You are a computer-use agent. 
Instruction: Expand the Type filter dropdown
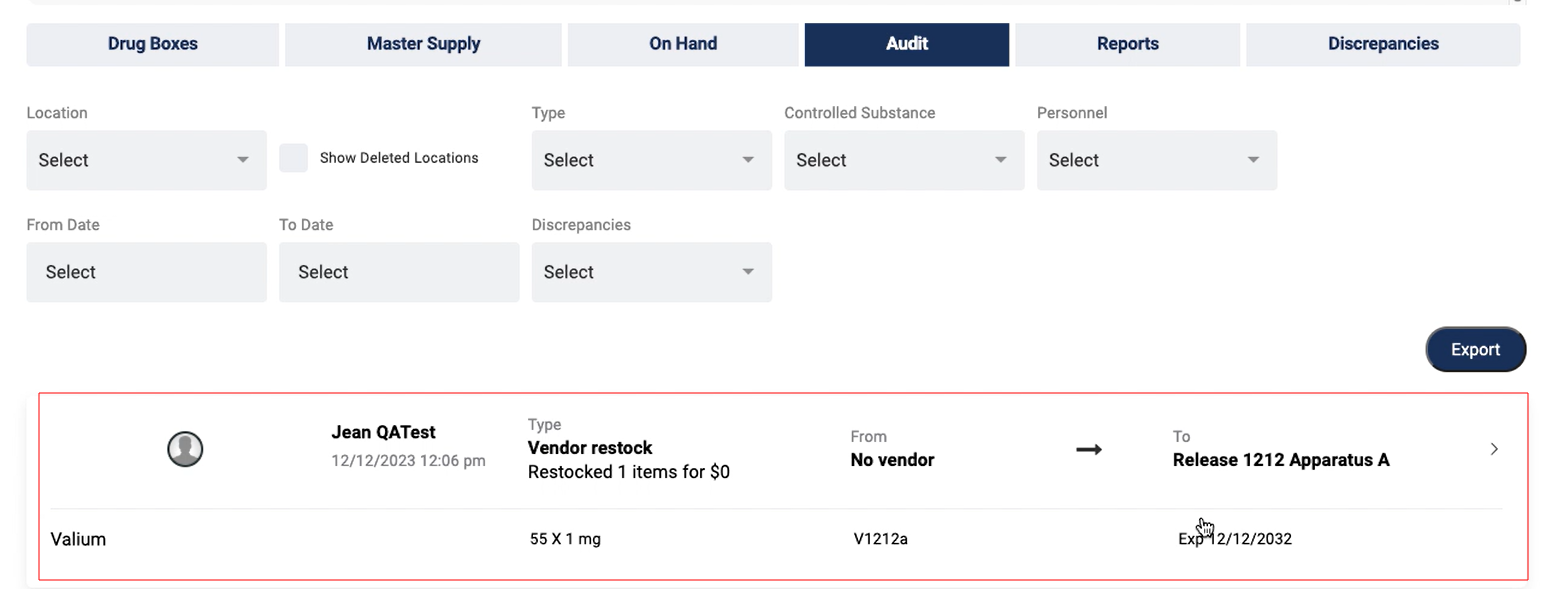[x=651, y=160]
